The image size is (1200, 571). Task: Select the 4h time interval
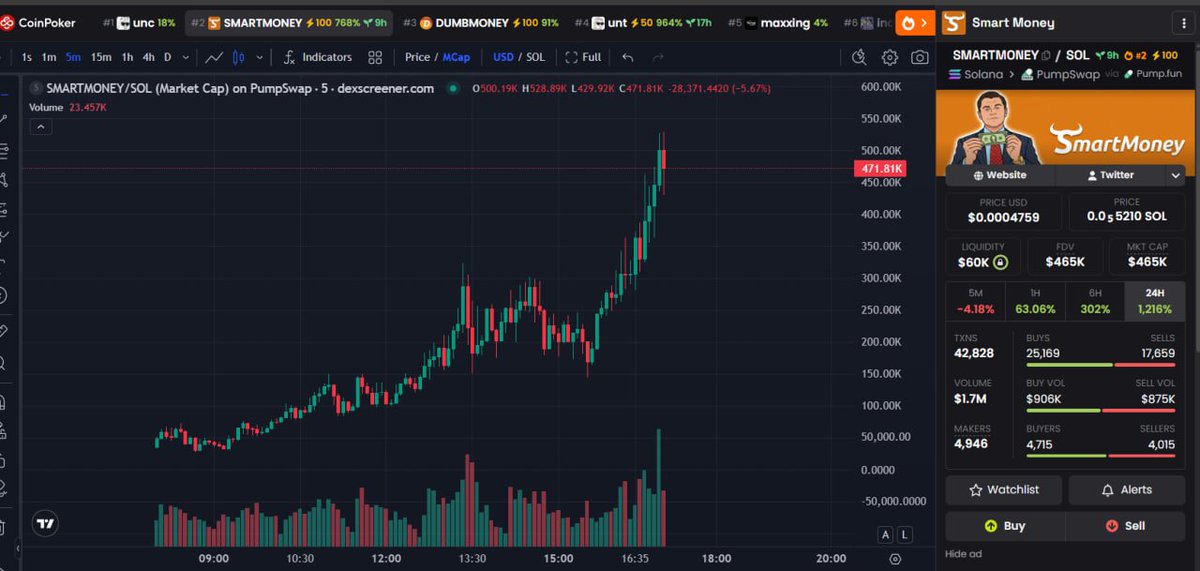pos(148,57)
